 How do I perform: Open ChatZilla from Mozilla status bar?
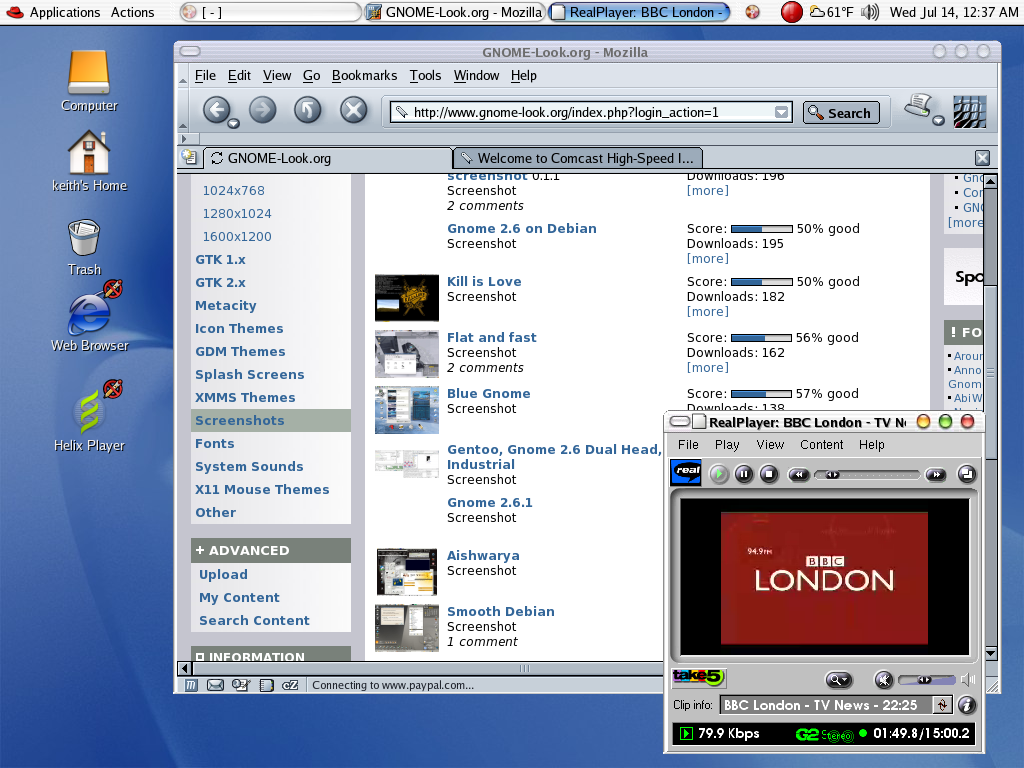[x=290, y=685]
